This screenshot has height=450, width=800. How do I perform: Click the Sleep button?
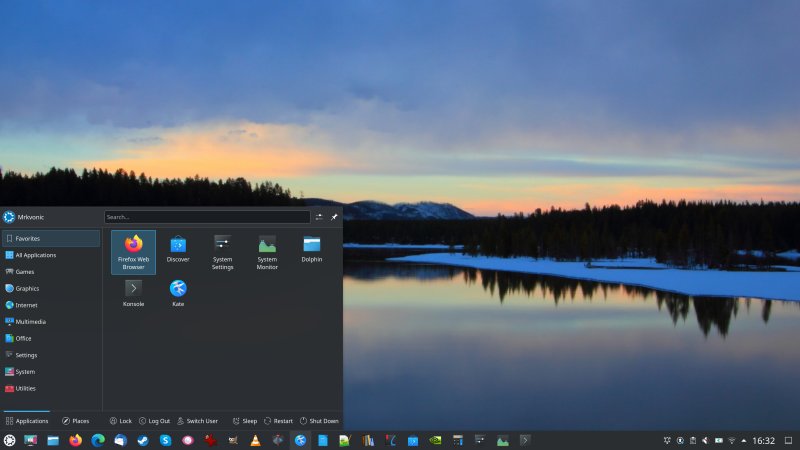(244, 421)
